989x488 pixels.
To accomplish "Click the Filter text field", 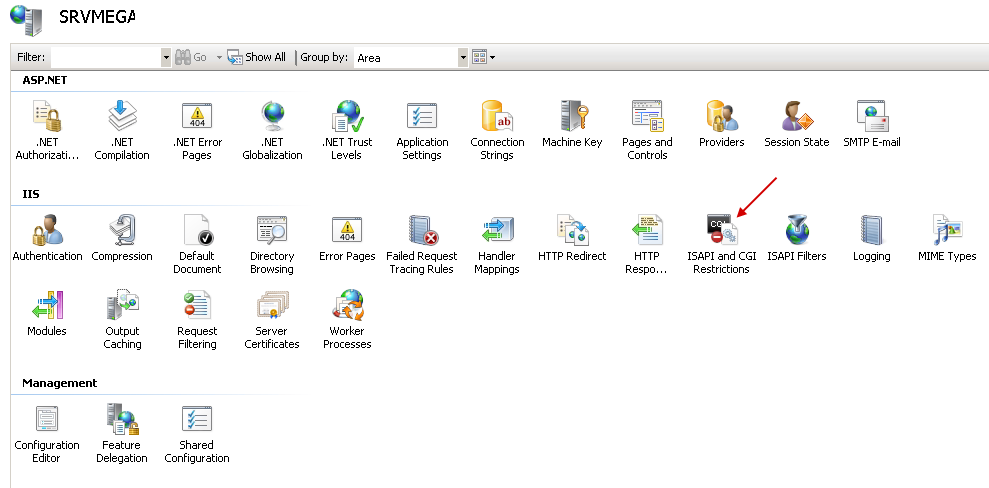I will pos(105,57).
